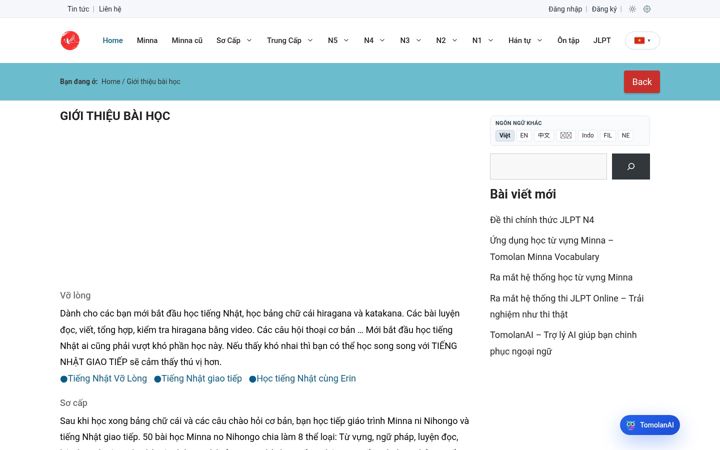
Task: Open the Tiếng Nhật Vỡ Lòng link
Action: click(104, 379)
